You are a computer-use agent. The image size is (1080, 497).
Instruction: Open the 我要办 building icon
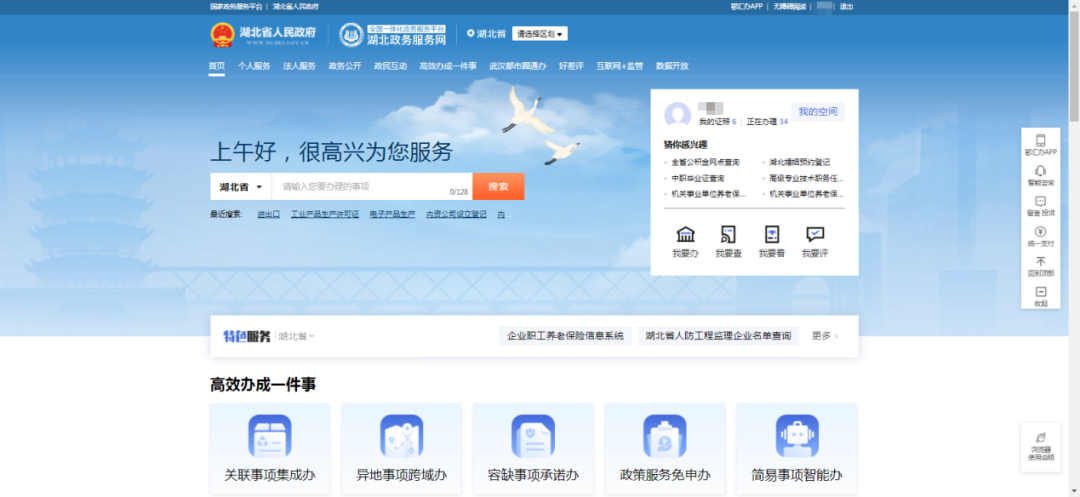685,234
